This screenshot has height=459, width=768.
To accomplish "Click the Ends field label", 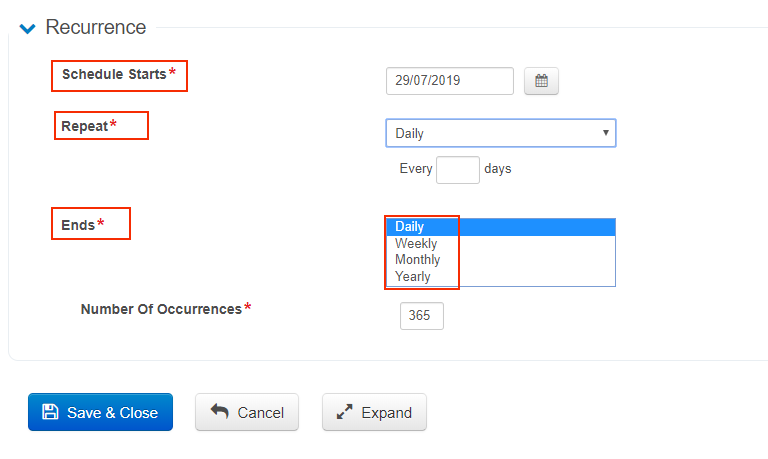I will click(78, 225).
